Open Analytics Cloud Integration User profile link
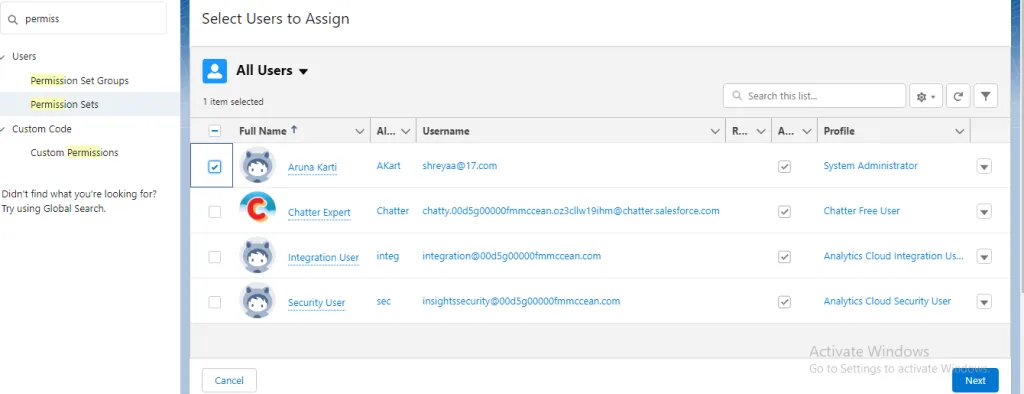The width and height of the screenshot is (1024, 394). [x=893, y=256]
